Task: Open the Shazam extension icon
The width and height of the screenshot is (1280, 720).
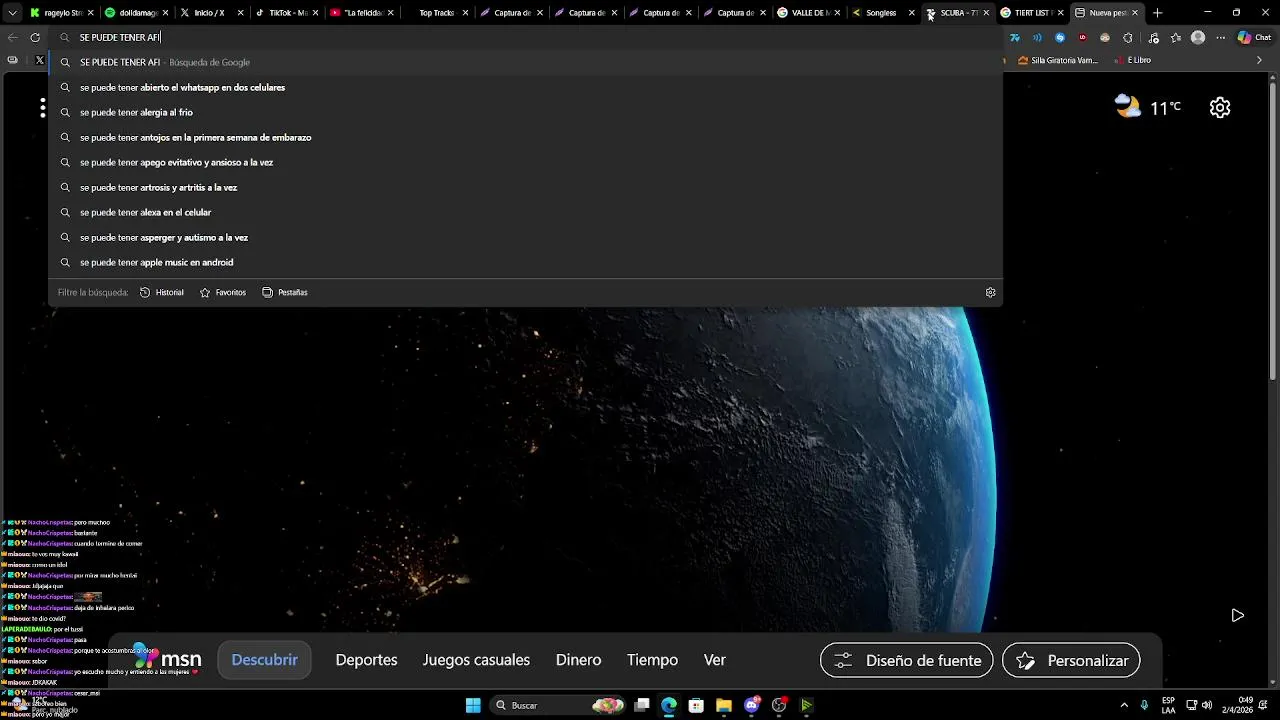Action: tap(1060, 38)
